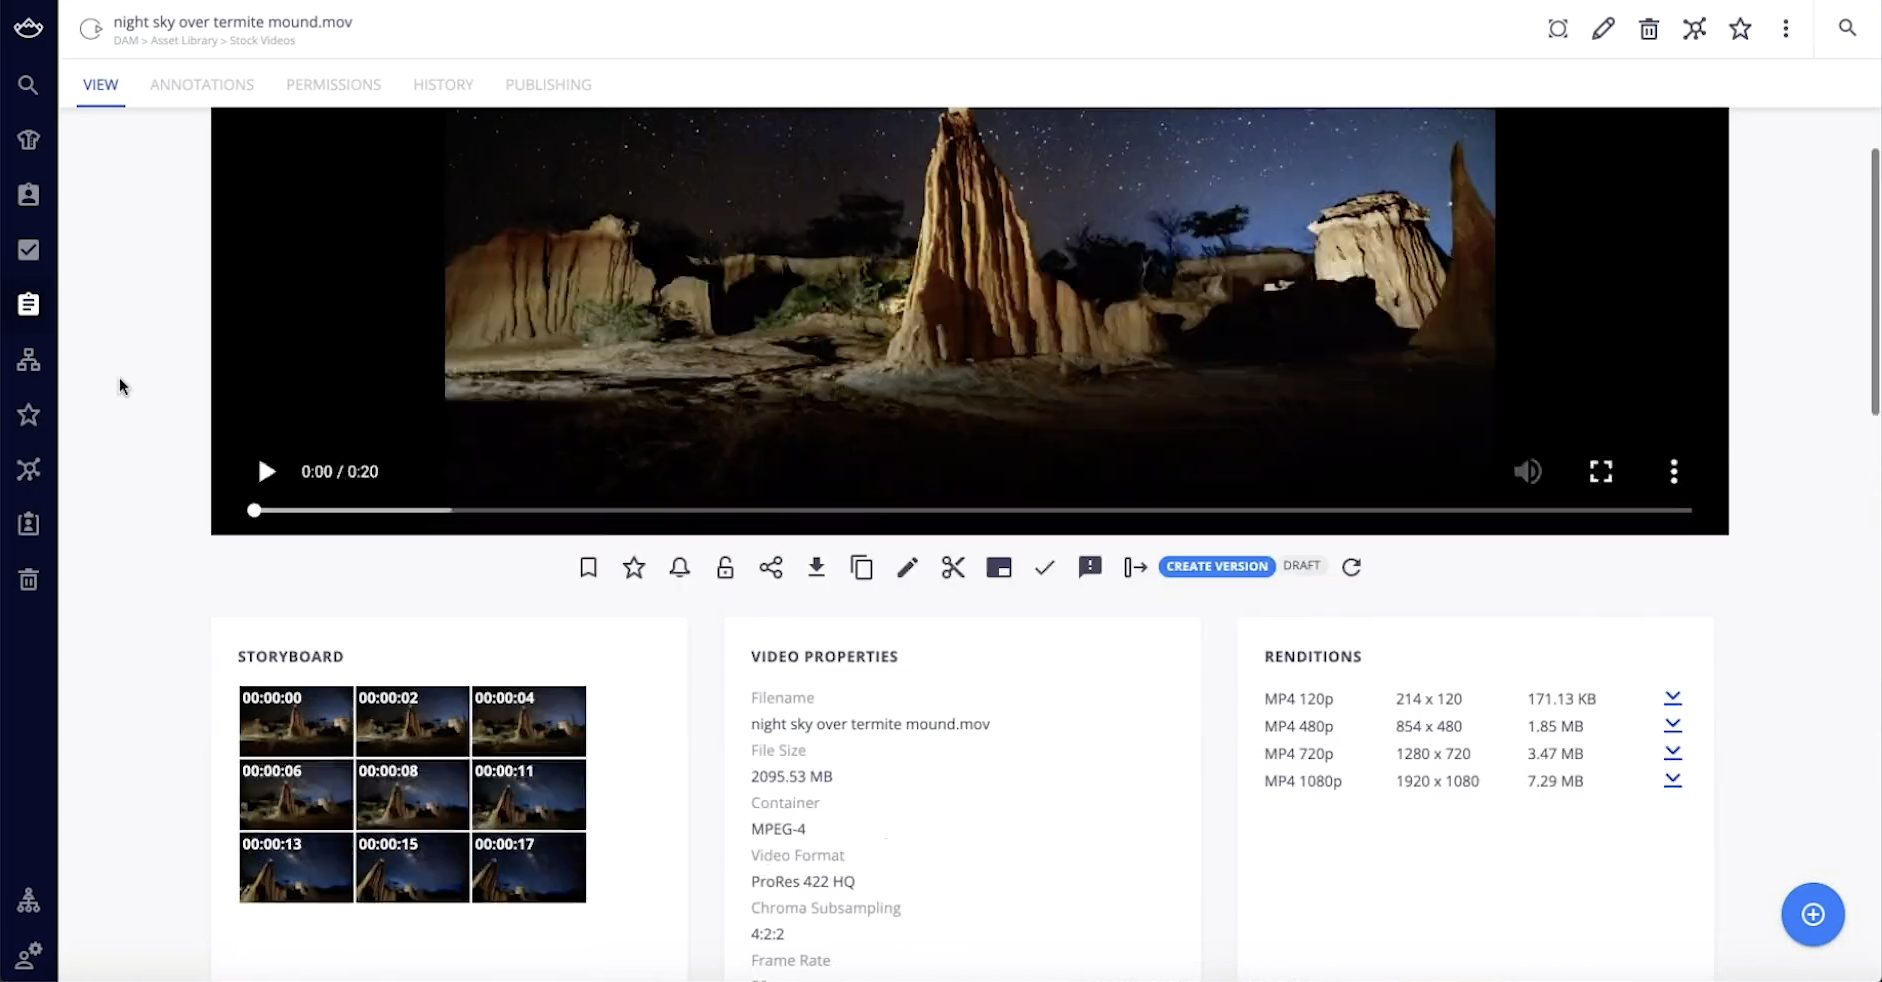This screenshot has width=1882, height=982.
Task: Click the video progress seek bar
Action: (x=970, y=510)
